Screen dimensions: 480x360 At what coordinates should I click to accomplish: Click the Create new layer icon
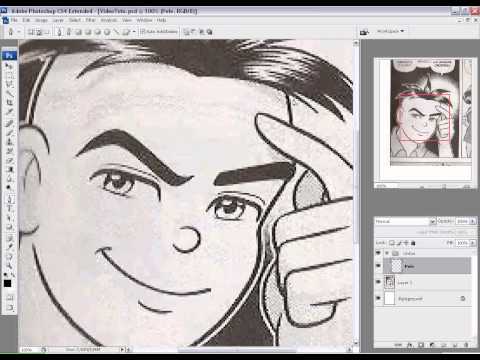455,345
